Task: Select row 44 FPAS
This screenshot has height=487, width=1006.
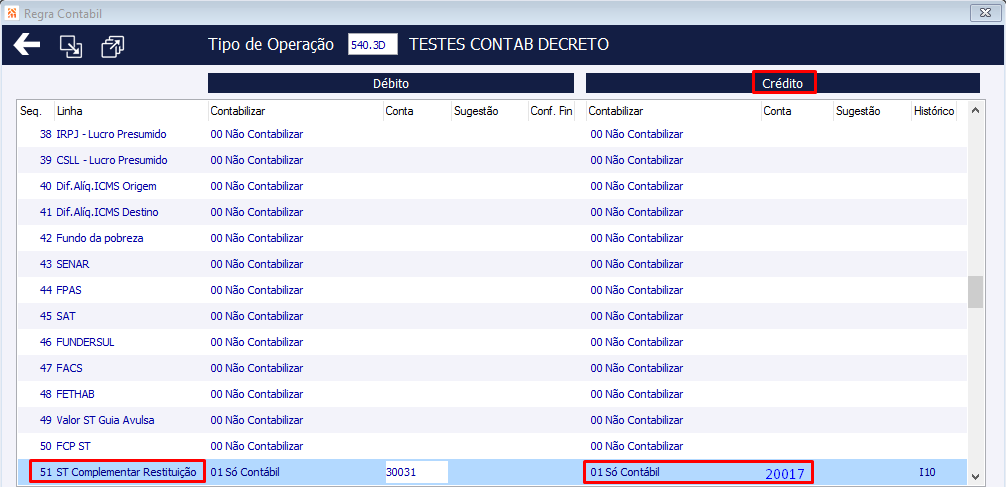Action: point(492,290)
